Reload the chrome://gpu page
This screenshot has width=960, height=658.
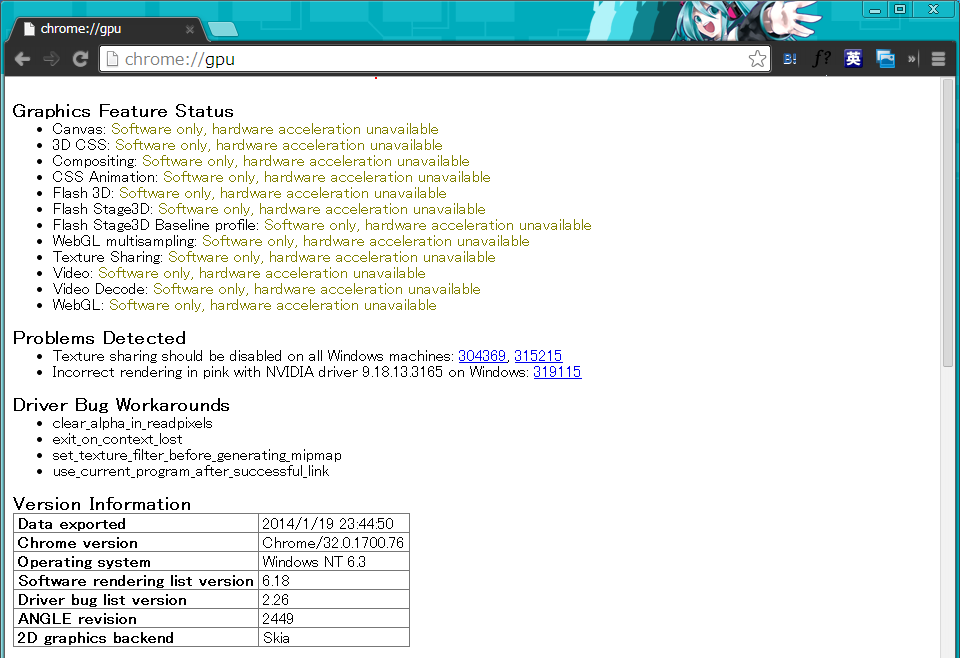tap(80, 59)
